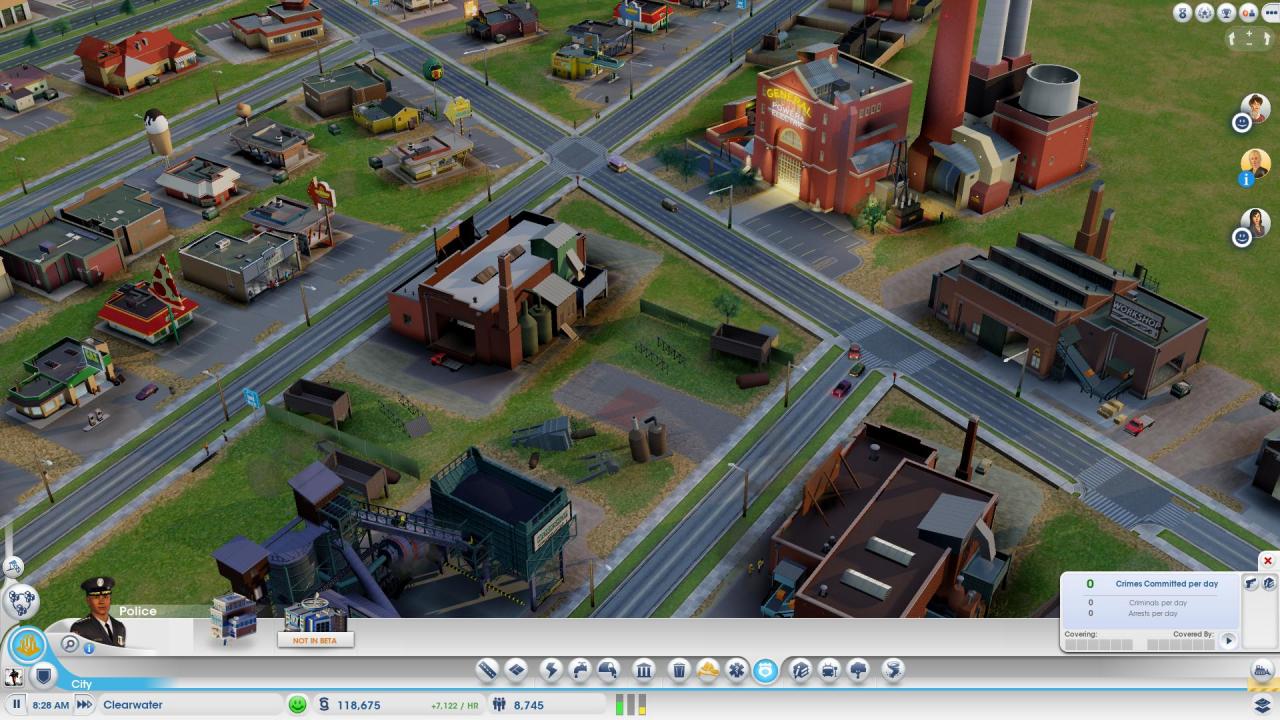Screen dimensions: 1280x720
Task: Open the region view icon
Action: 19,601
